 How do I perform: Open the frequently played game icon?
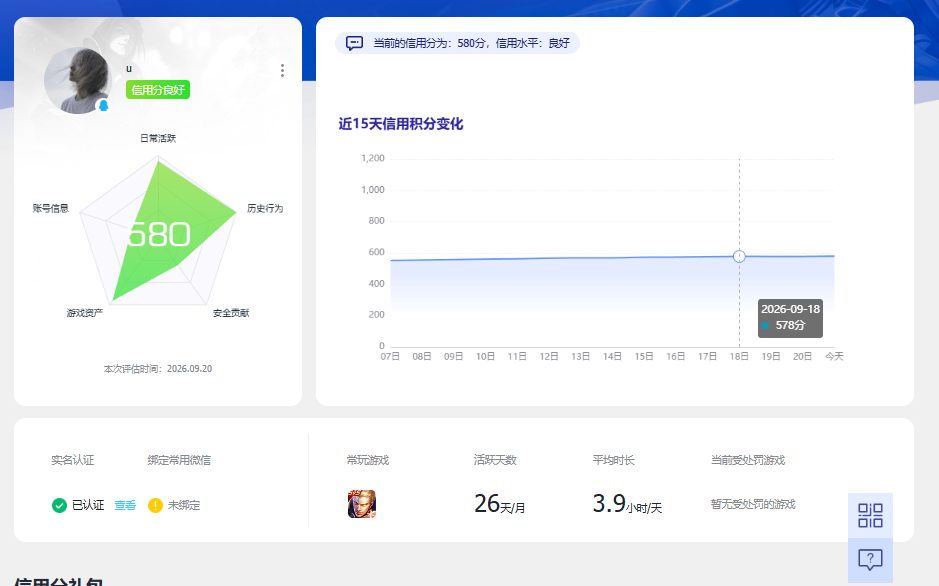pos(362,504)
